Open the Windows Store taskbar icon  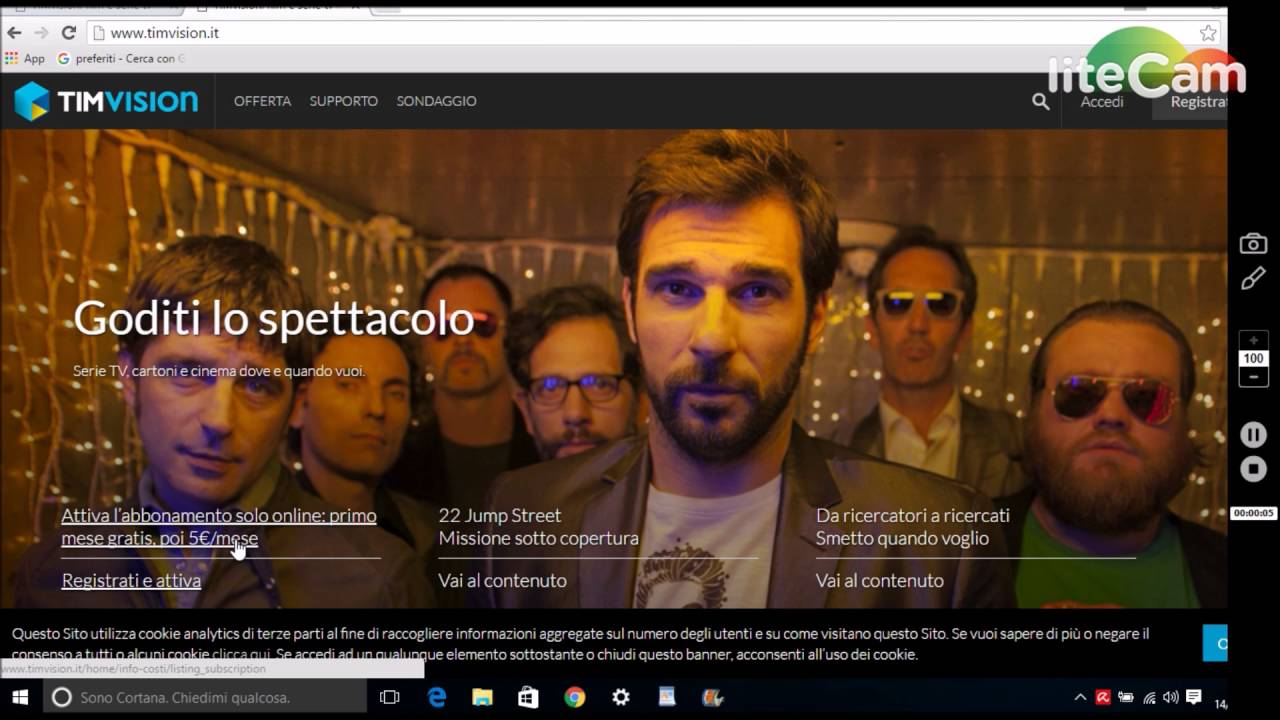528,697
